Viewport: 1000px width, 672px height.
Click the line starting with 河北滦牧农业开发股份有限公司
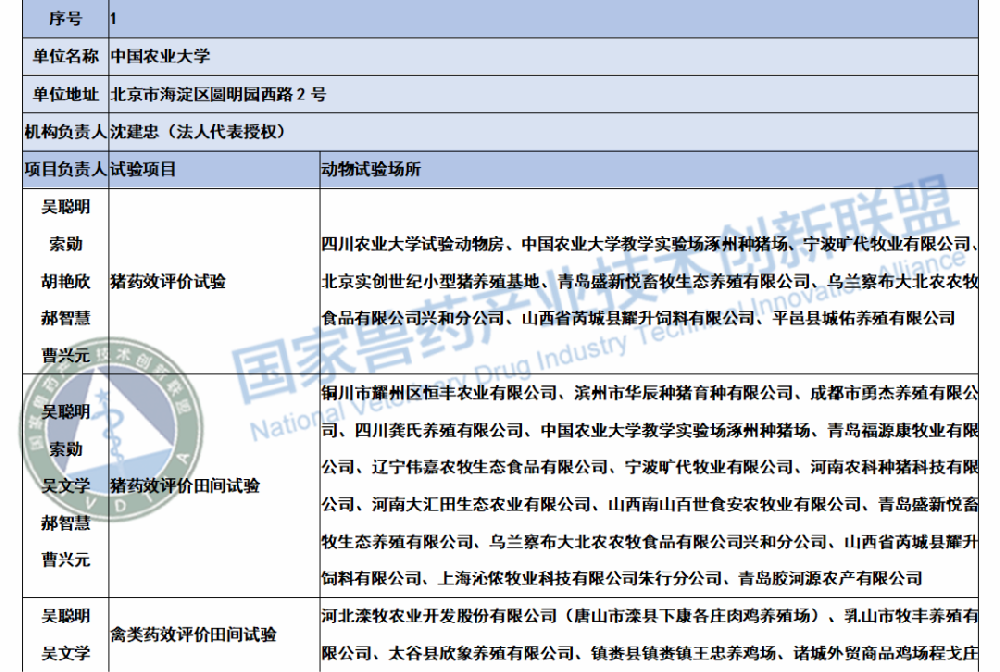tap(649, 616)
